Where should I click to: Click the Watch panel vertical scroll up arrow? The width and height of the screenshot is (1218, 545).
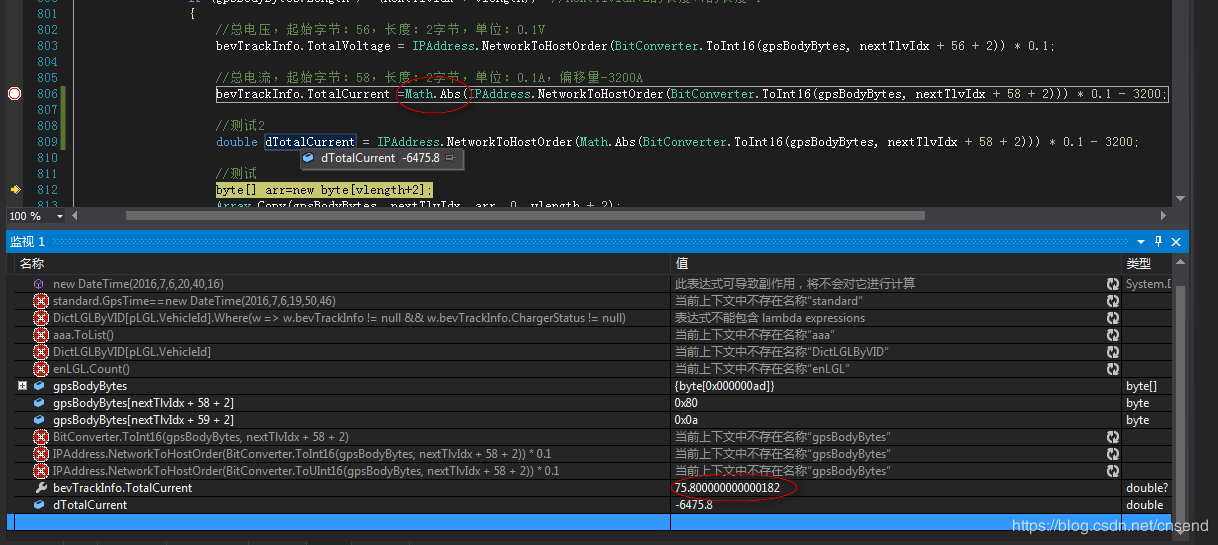pyautogui.click(x=1178, y=264)
